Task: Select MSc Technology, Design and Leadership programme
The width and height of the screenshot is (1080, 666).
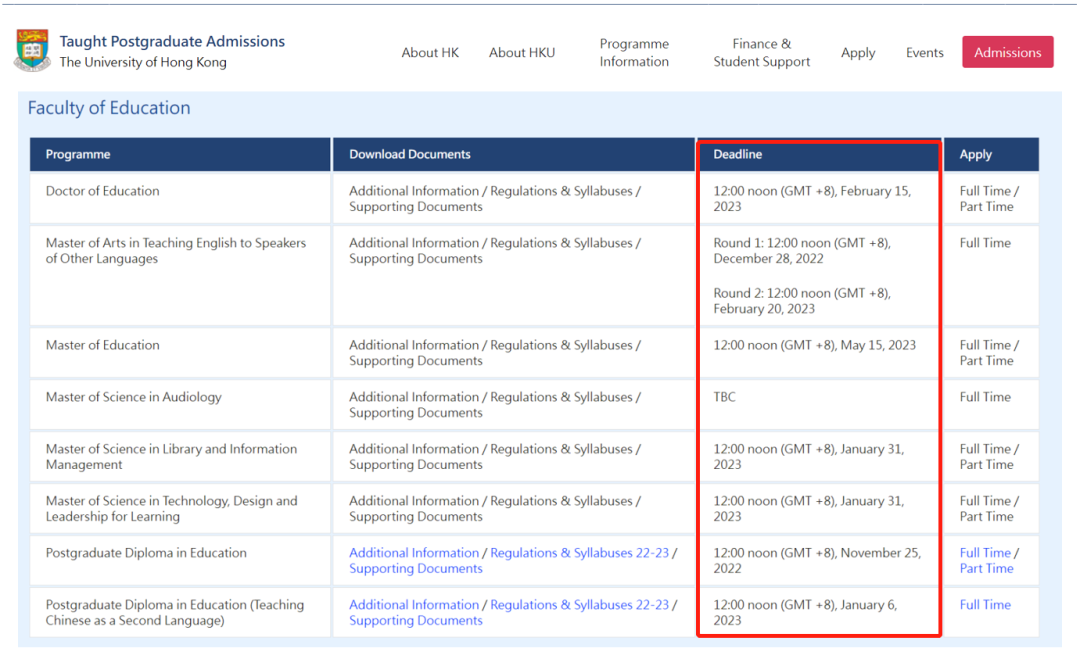Action: click(x=172, y=508)
